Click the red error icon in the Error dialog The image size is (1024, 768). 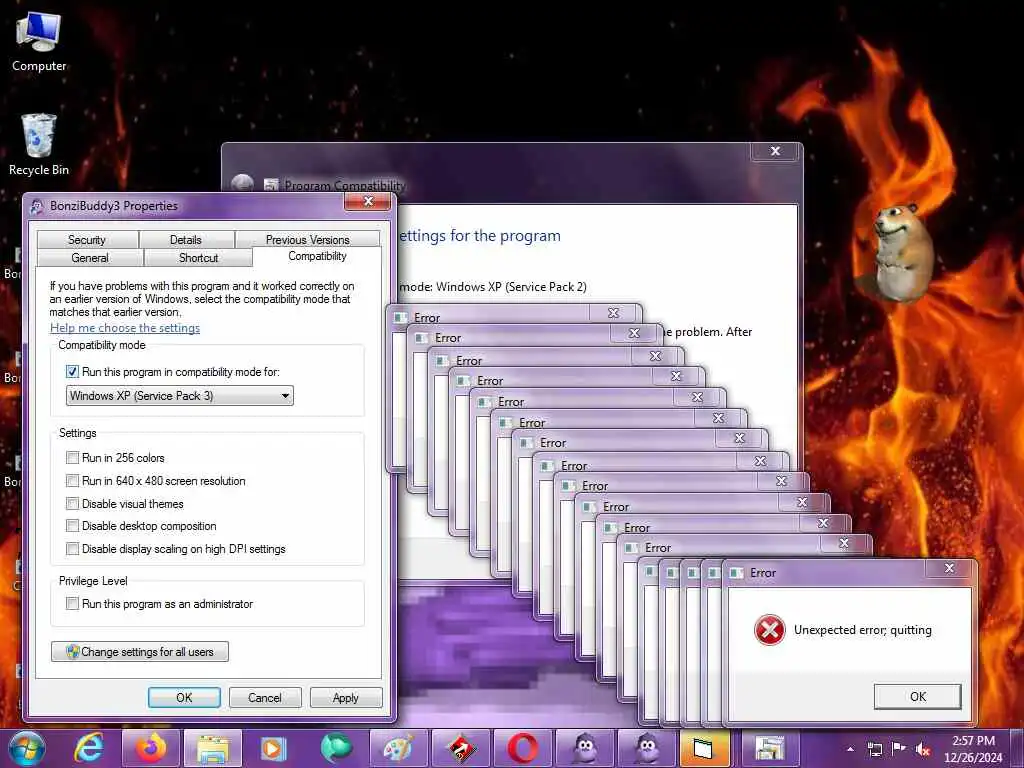(x=769, y=630)
